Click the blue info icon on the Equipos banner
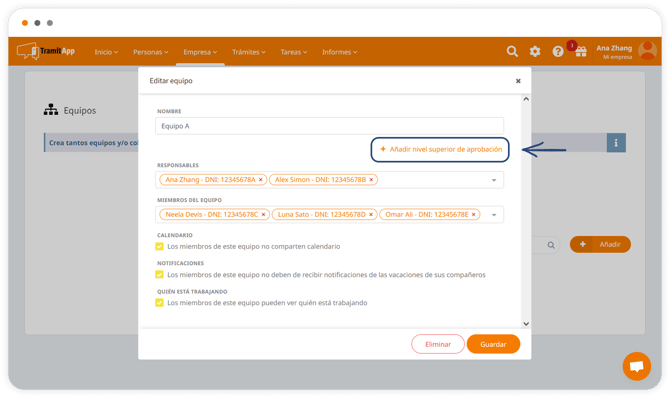Image resolution: width=670 pixels, height=398 pixels. coord(616,143)
